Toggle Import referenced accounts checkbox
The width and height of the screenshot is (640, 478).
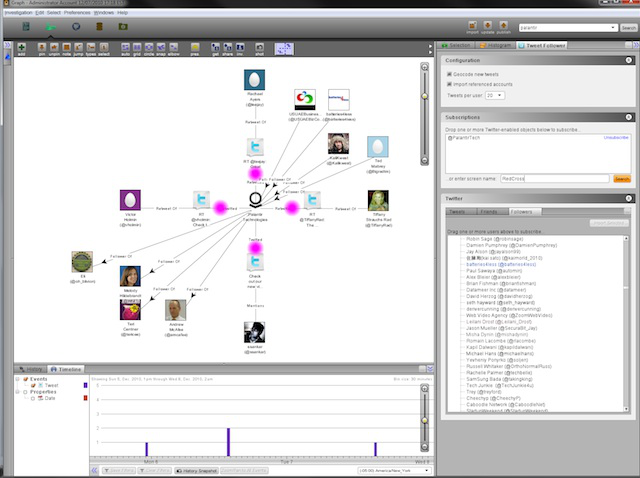point(449,84)
